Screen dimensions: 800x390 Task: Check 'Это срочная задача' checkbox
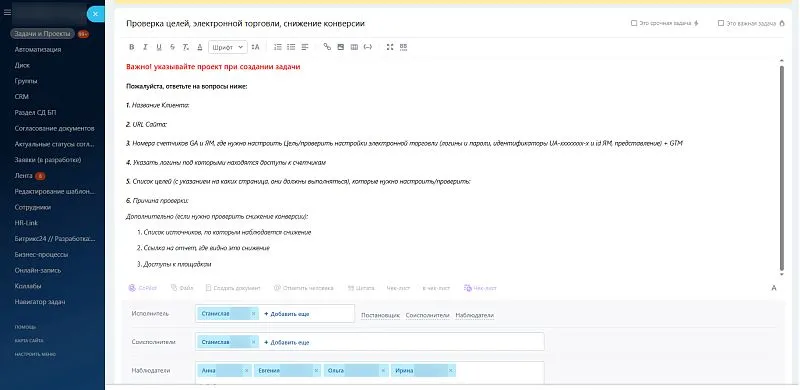pyautogui.click(x=634, y=23)
